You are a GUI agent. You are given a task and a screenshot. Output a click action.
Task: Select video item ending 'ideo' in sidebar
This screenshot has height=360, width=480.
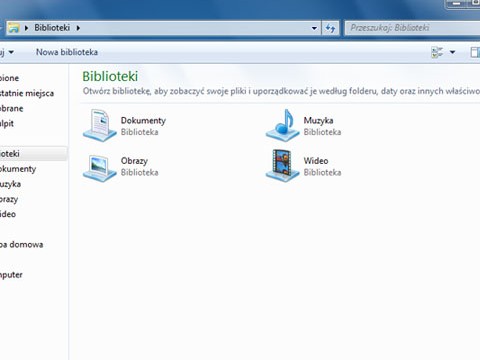8,214
